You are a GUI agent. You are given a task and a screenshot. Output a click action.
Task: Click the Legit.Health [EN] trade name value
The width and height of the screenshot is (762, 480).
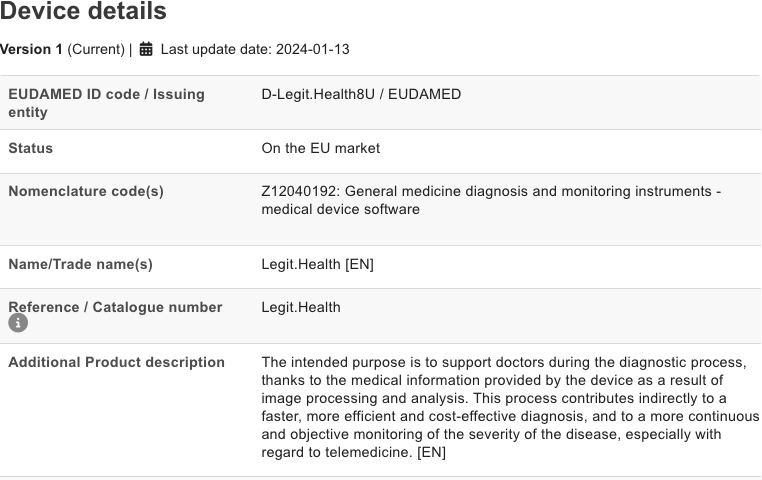(x=317, y=264)
